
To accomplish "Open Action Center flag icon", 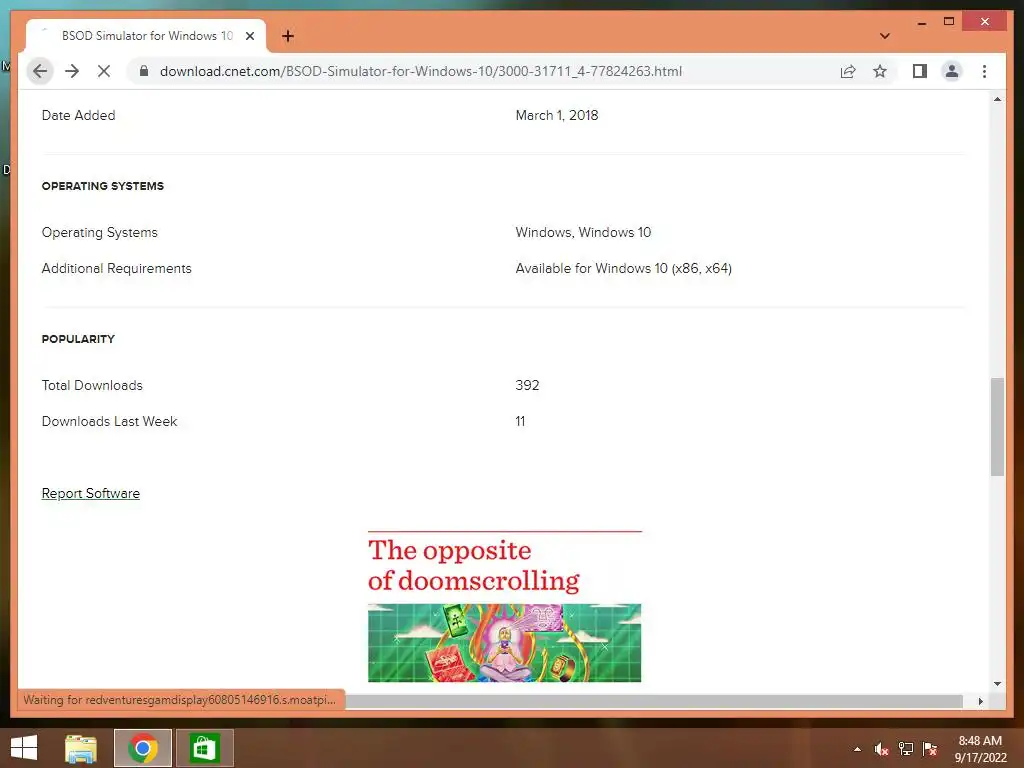I will click(930, 749).
